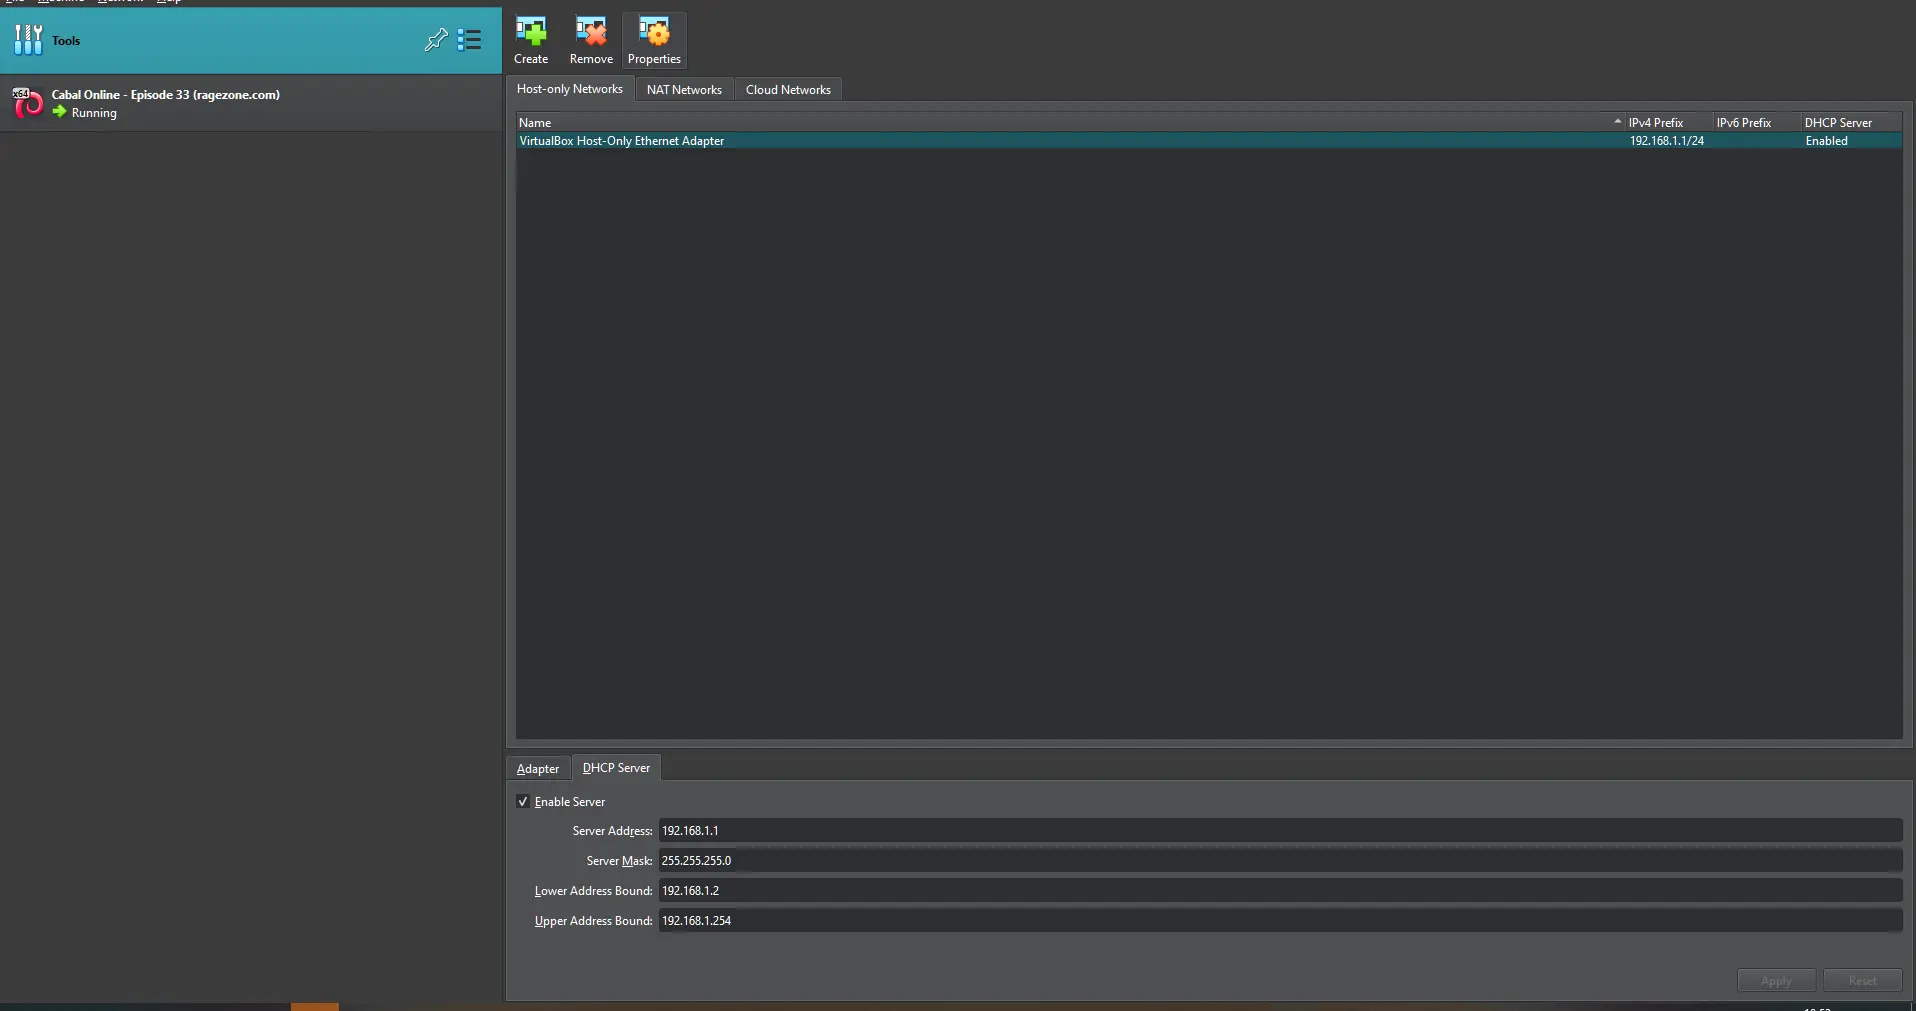Uncheck the Enable Server checkbox

tap(523, 802)
